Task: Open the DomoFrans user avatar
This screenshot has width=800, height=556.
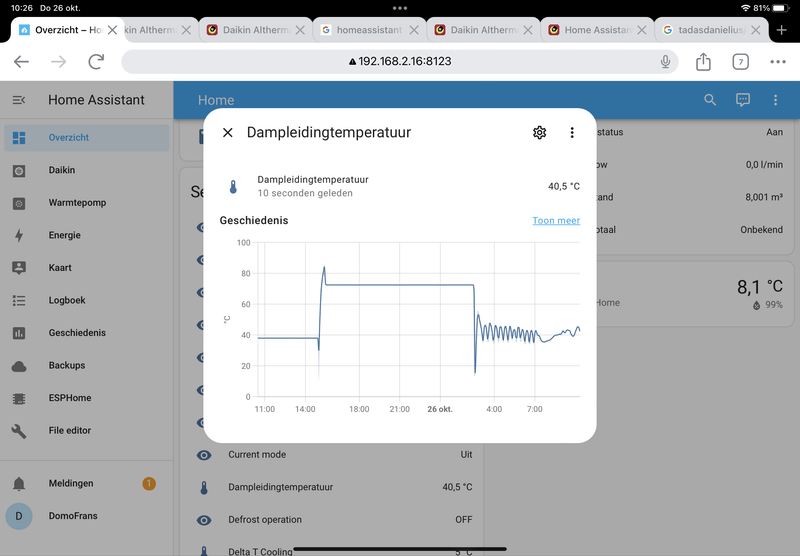Action: [x=19, y=516]
